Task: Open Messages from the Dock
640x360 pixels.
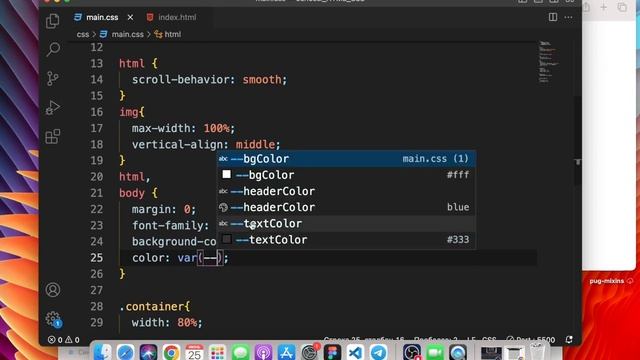Action: point(240,352)
